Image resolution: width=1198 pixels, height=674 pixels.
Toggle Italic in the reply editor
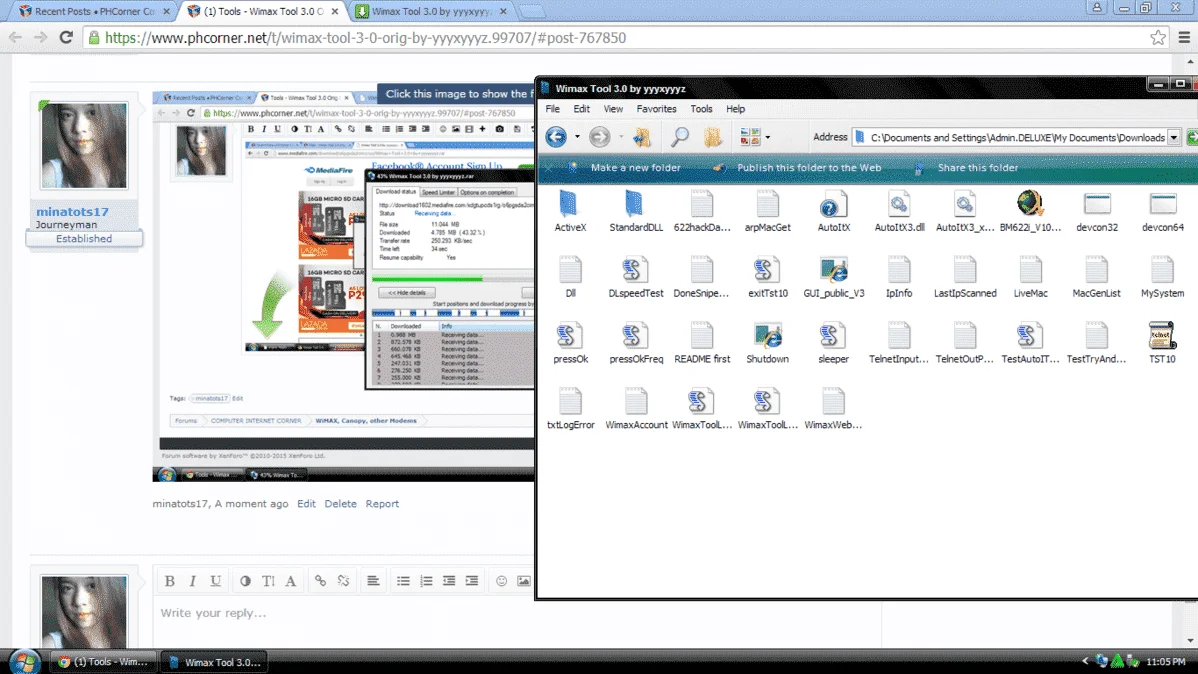point(193,582)
